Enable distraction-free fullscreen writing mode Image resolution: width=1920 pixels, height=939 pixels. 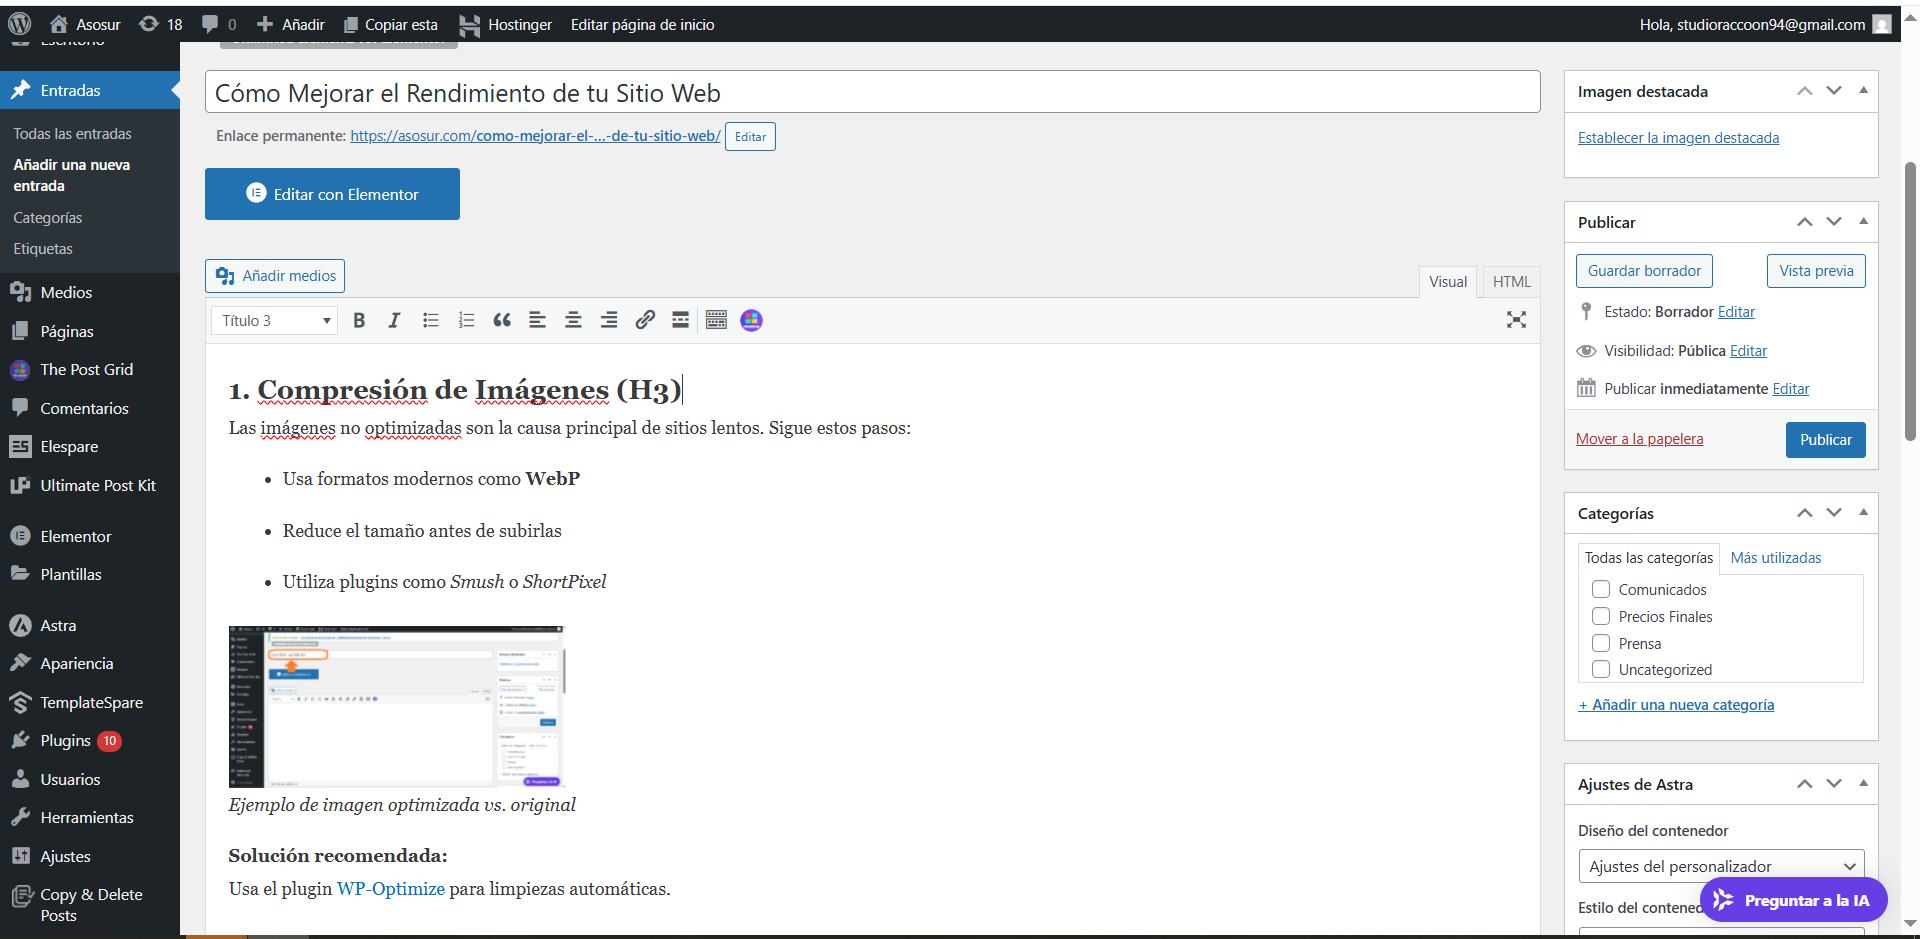[1516, 320]
